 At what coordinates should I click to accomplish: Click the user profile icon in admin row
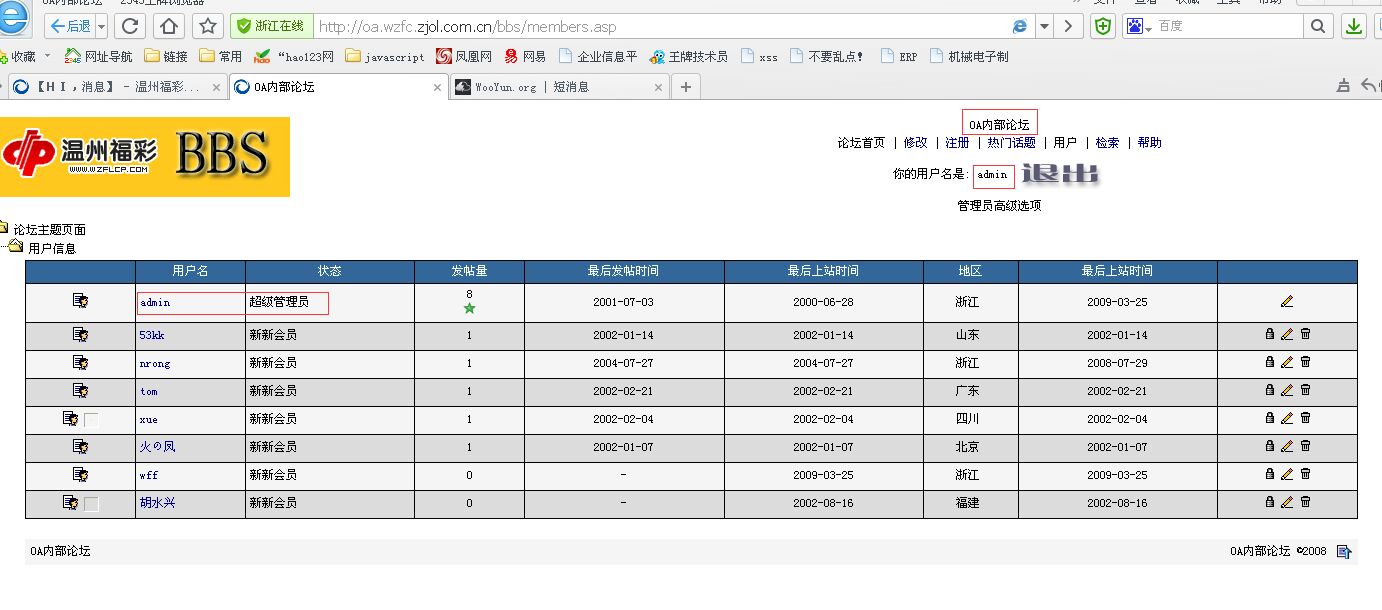click(80, 300)
